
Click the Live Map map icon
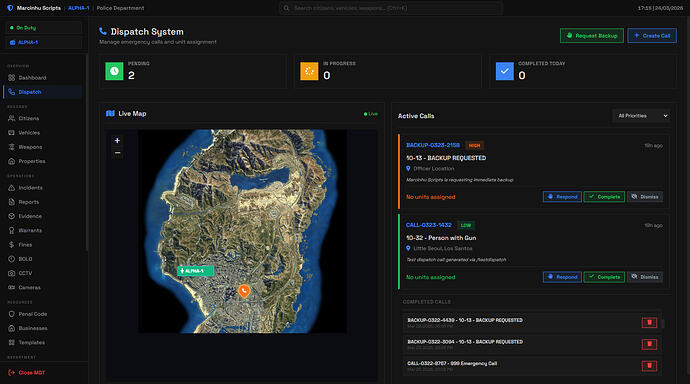[x=110, y=113]
